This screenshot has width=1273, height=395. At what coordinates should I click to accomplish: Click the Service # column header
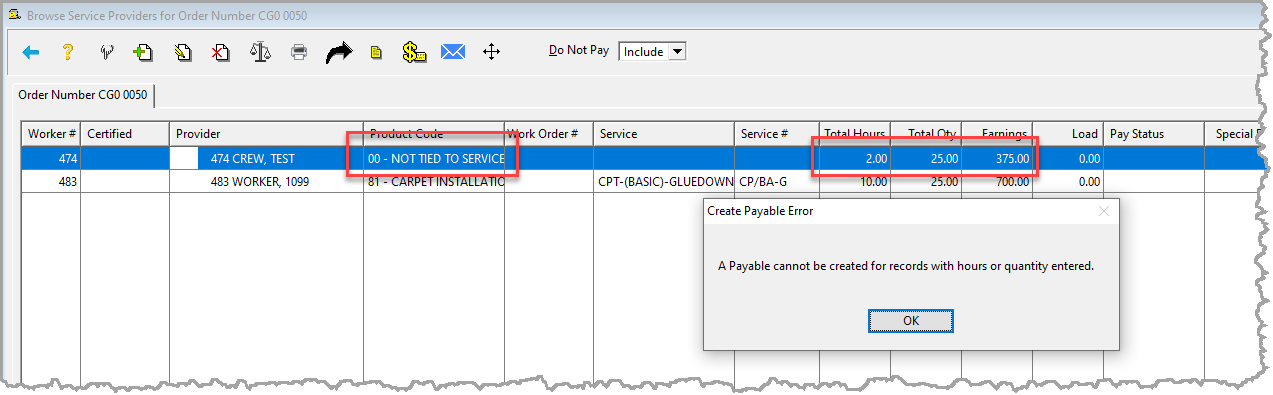[777, 134]
